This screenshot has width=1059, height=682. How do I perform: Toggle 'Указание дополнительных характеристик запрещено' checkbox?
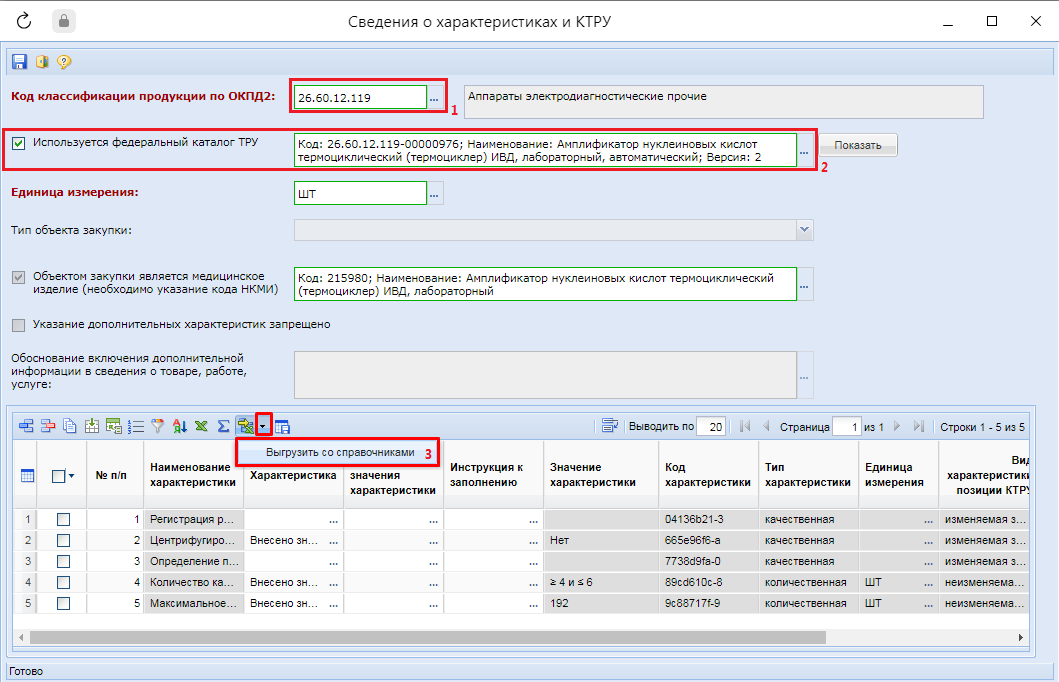tap(19, 324)
